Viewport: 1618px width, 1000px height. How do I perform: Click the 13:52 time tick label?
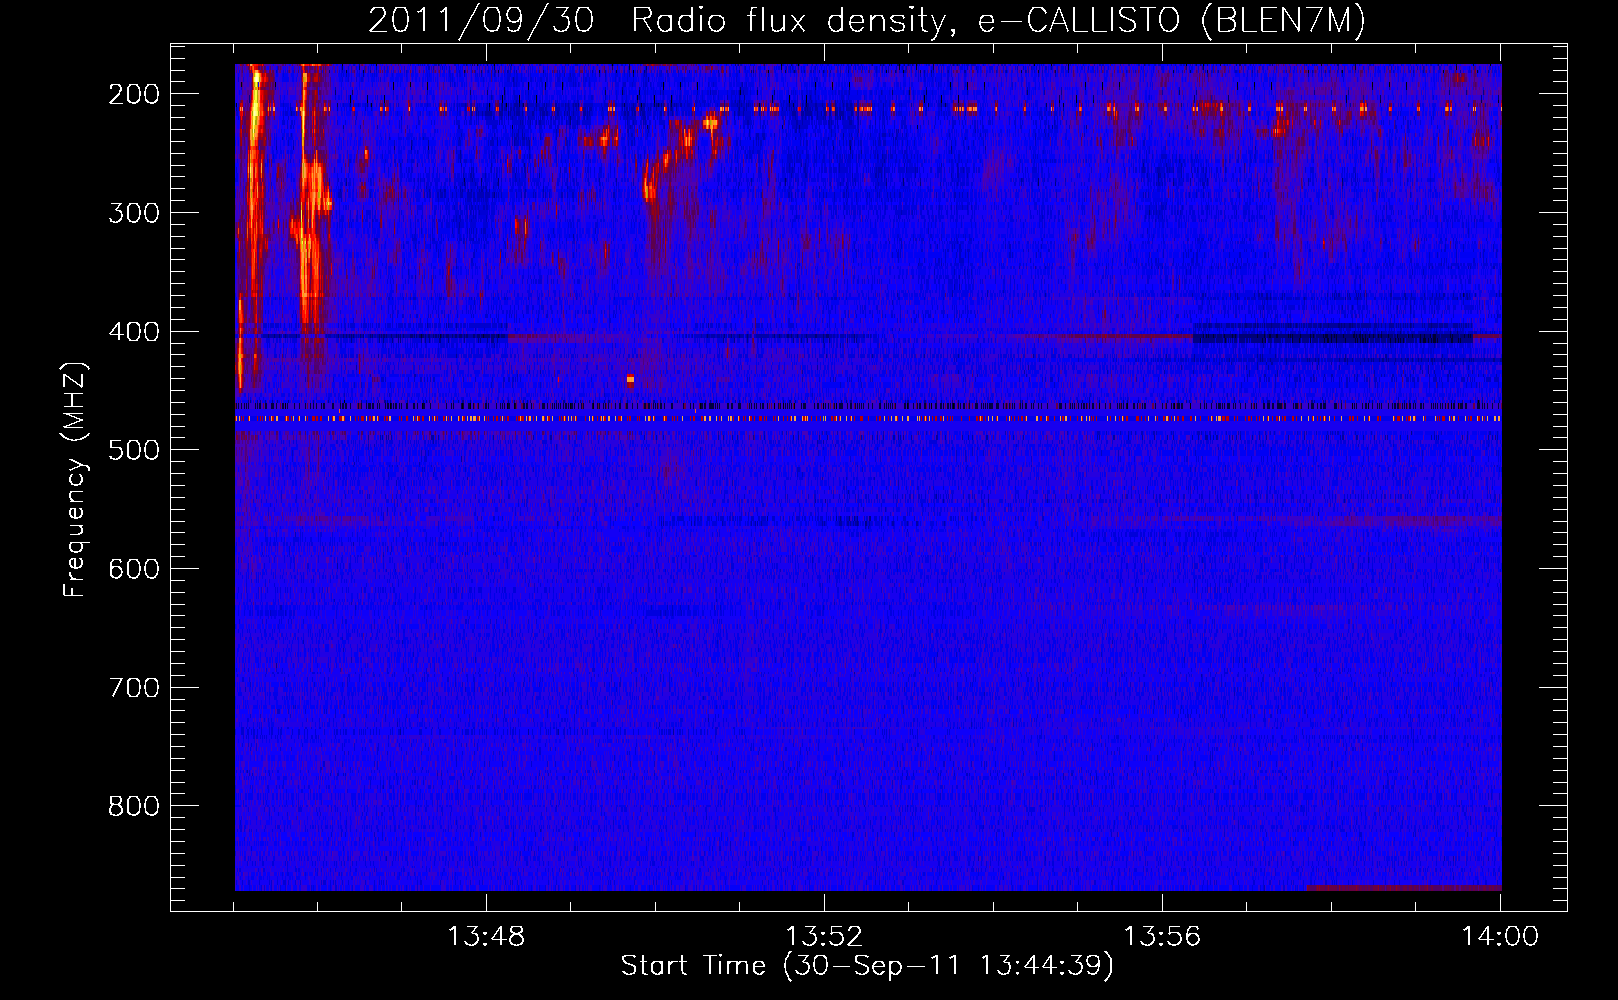(824, 937)
